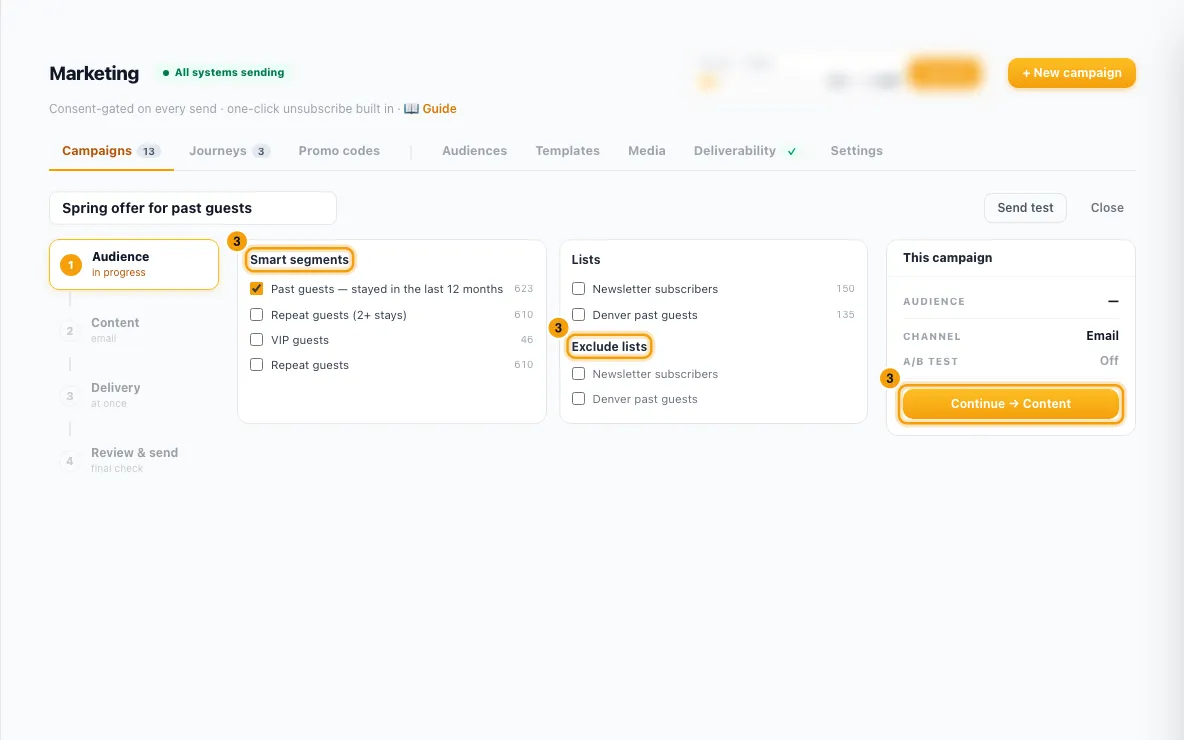The height and width of the screenshot is (740, 1184).
Task: Click the Marketing page title
Action: pyautogui.click(x=94, y=73)
